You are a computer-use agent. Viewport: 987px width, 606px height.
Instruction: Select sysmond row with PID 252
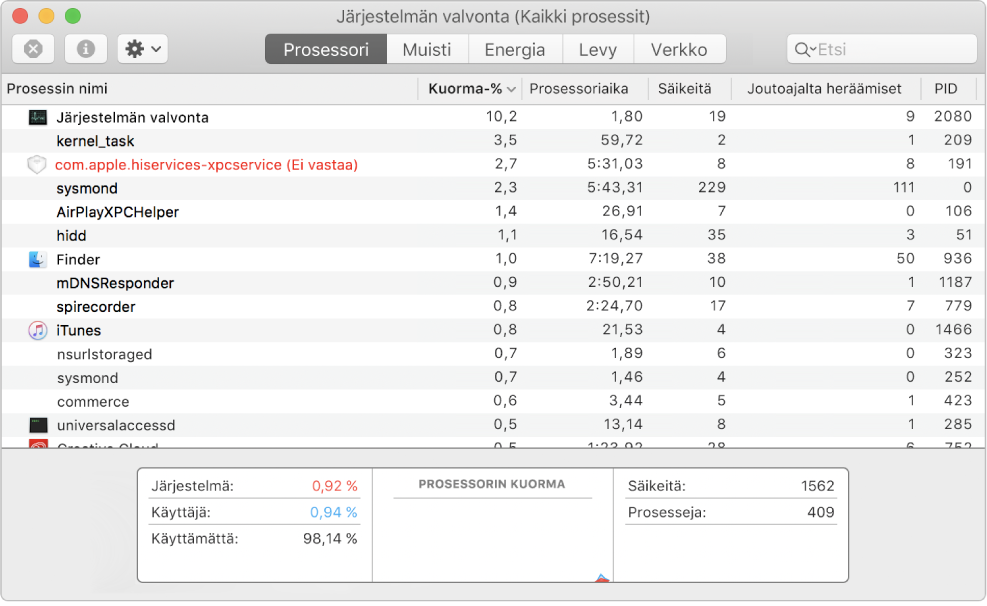tap(494, 378)
